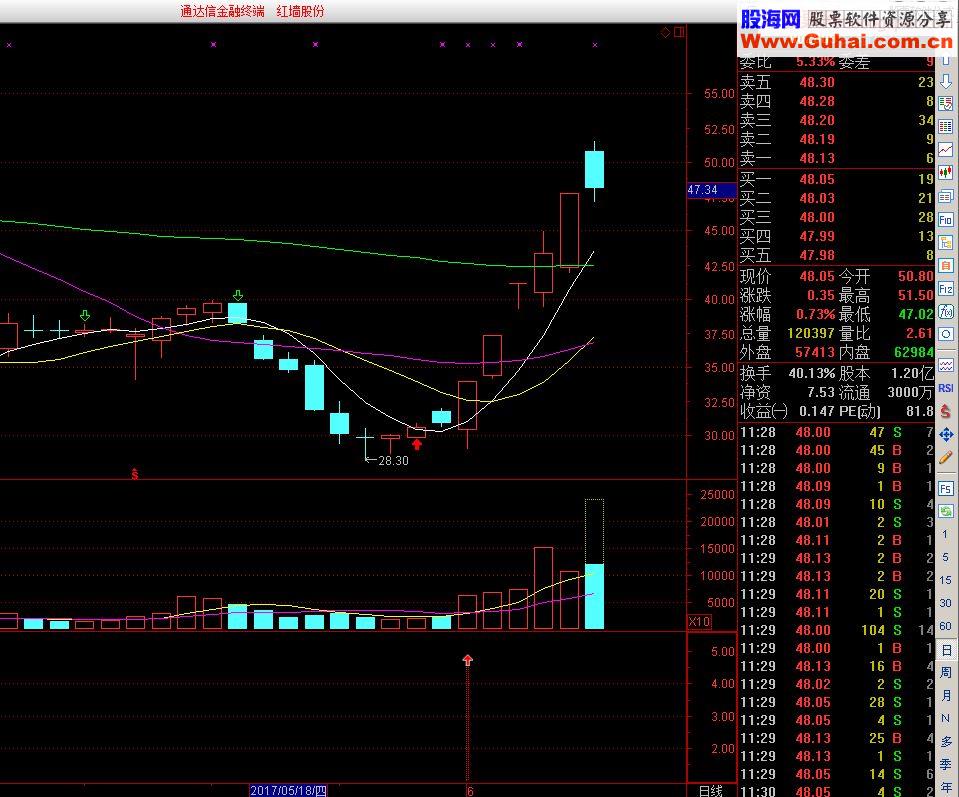Click the 2017/05/18/四 date label
This screenshot has width=959, height=797.
288,790
